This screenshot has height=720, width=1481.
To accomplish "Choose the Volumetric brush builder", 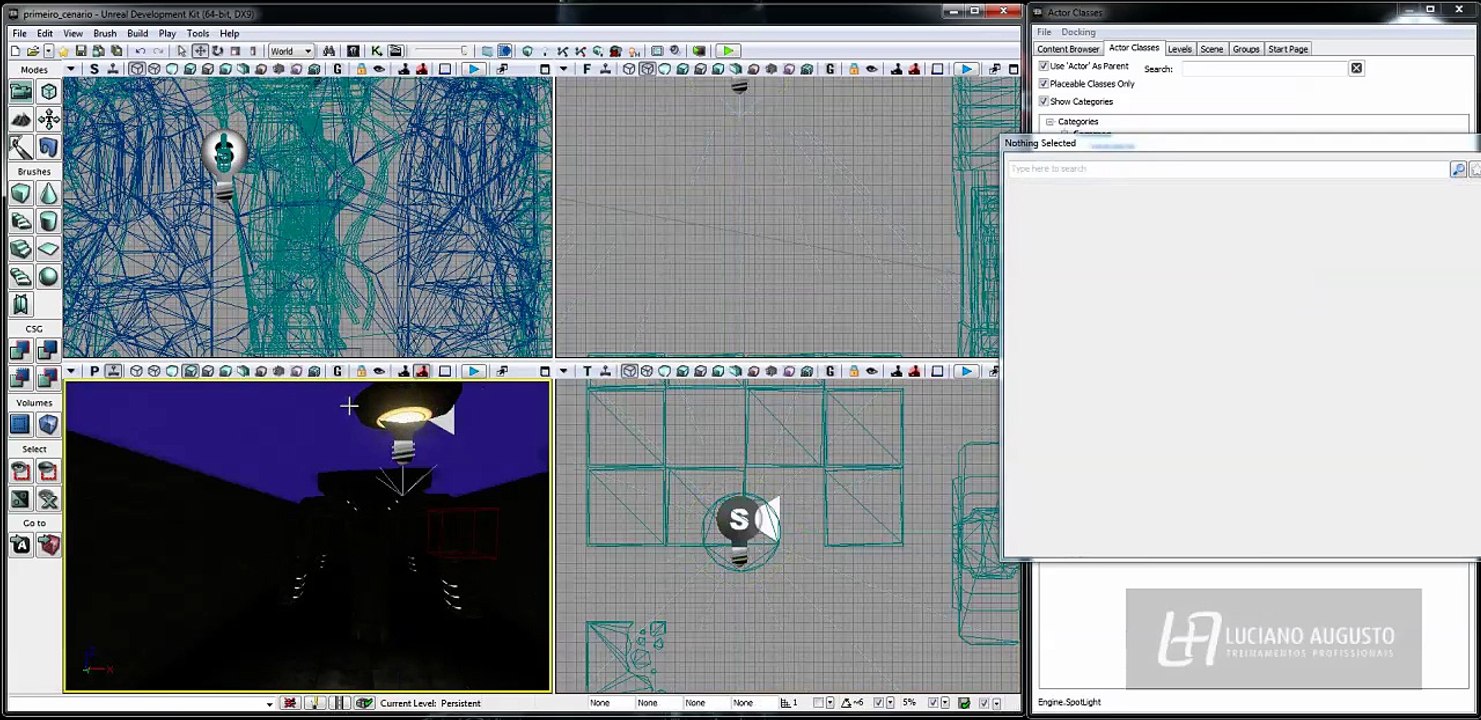I will (x=21, y=305).
